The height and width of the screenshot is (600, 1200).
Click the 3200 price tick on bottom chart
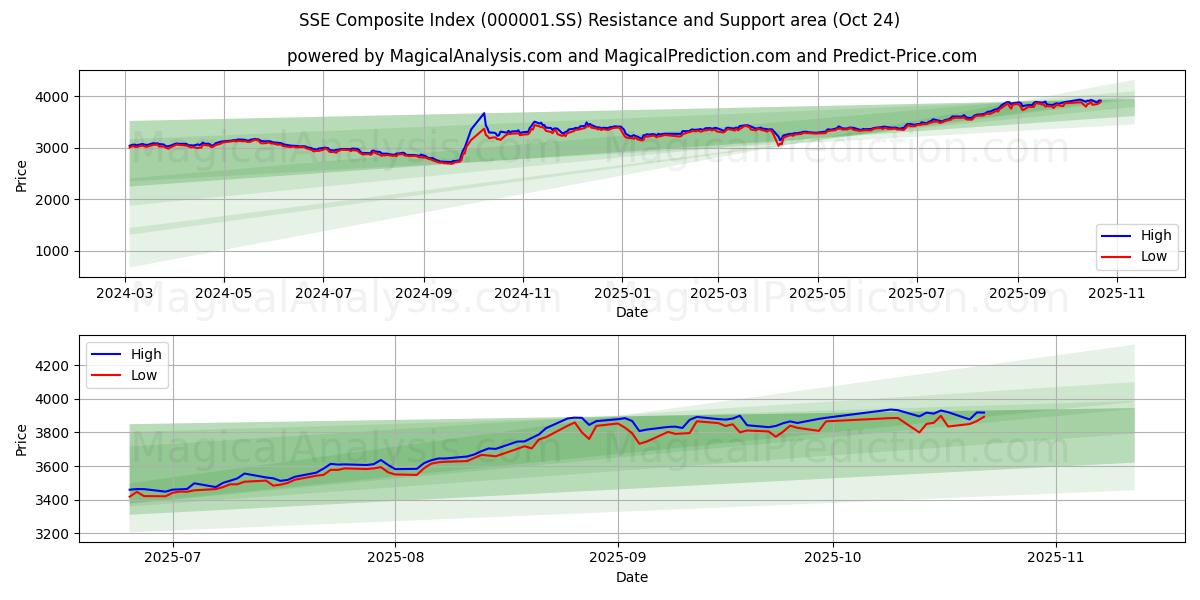52,534
